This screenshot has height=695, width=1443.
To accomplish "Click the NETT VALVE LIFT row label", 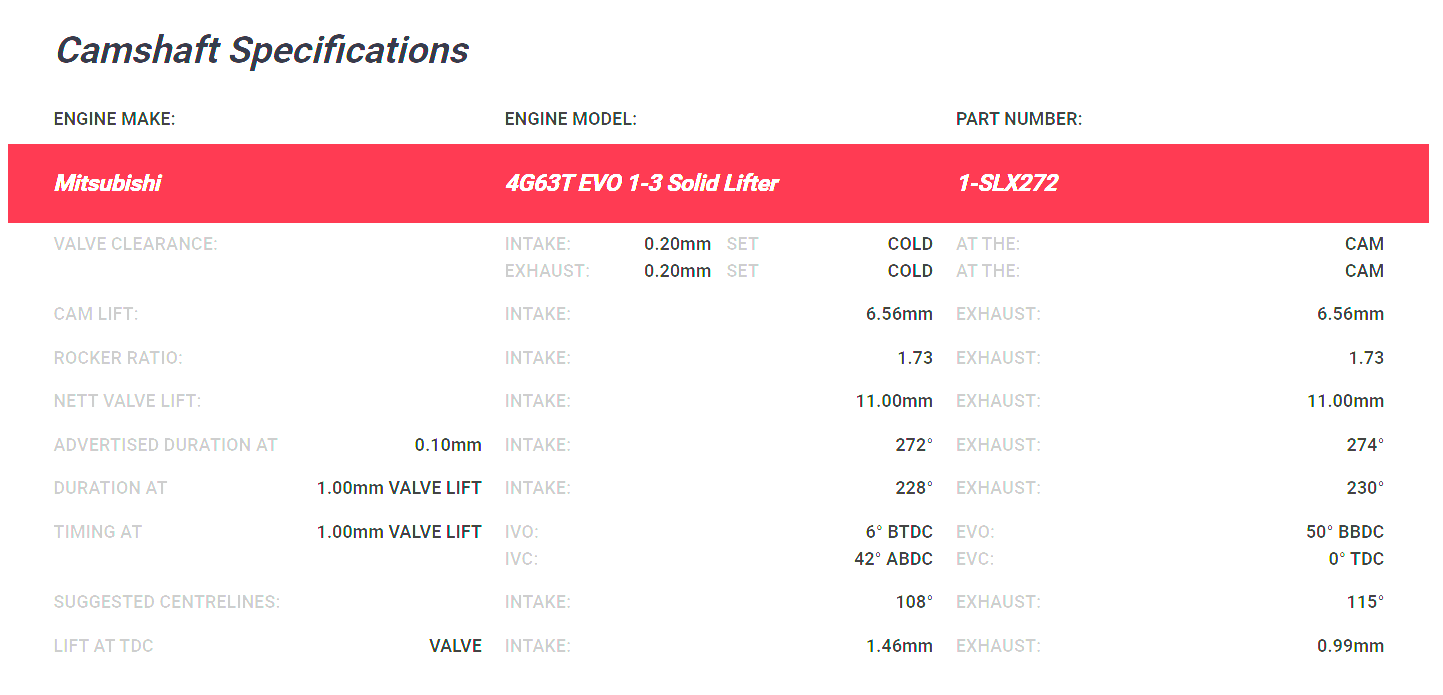I will (127, 401).
